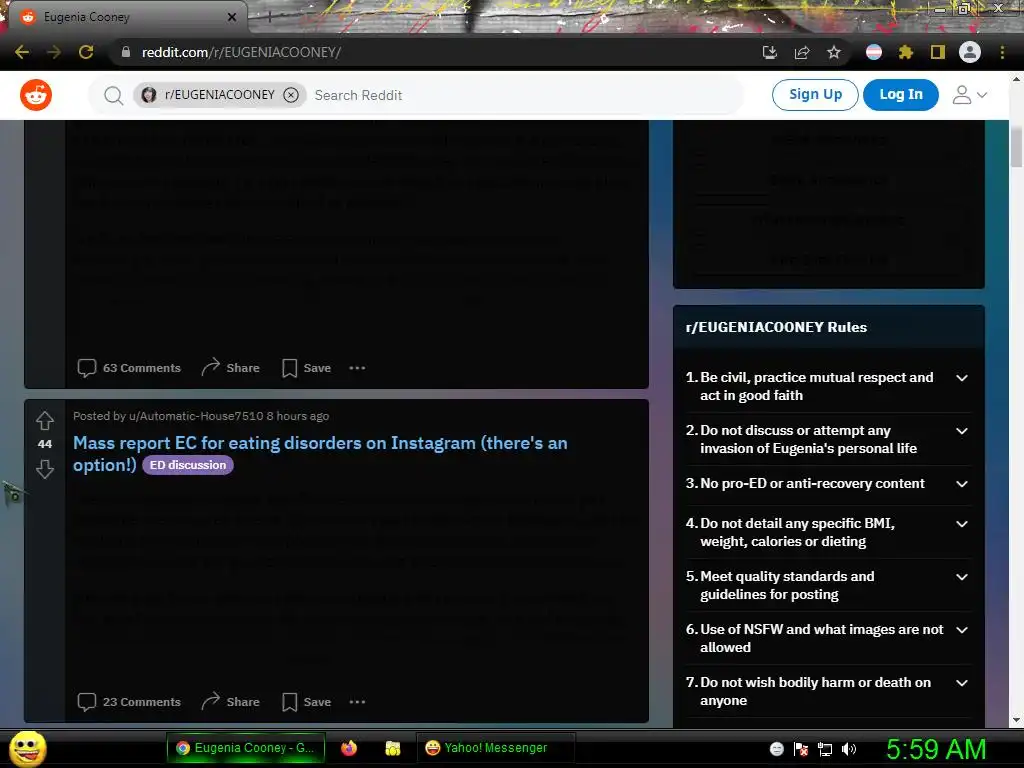Open the Chrome three-dot menu
Viewport: 1024px width, 768px height.
[1002, 52]
